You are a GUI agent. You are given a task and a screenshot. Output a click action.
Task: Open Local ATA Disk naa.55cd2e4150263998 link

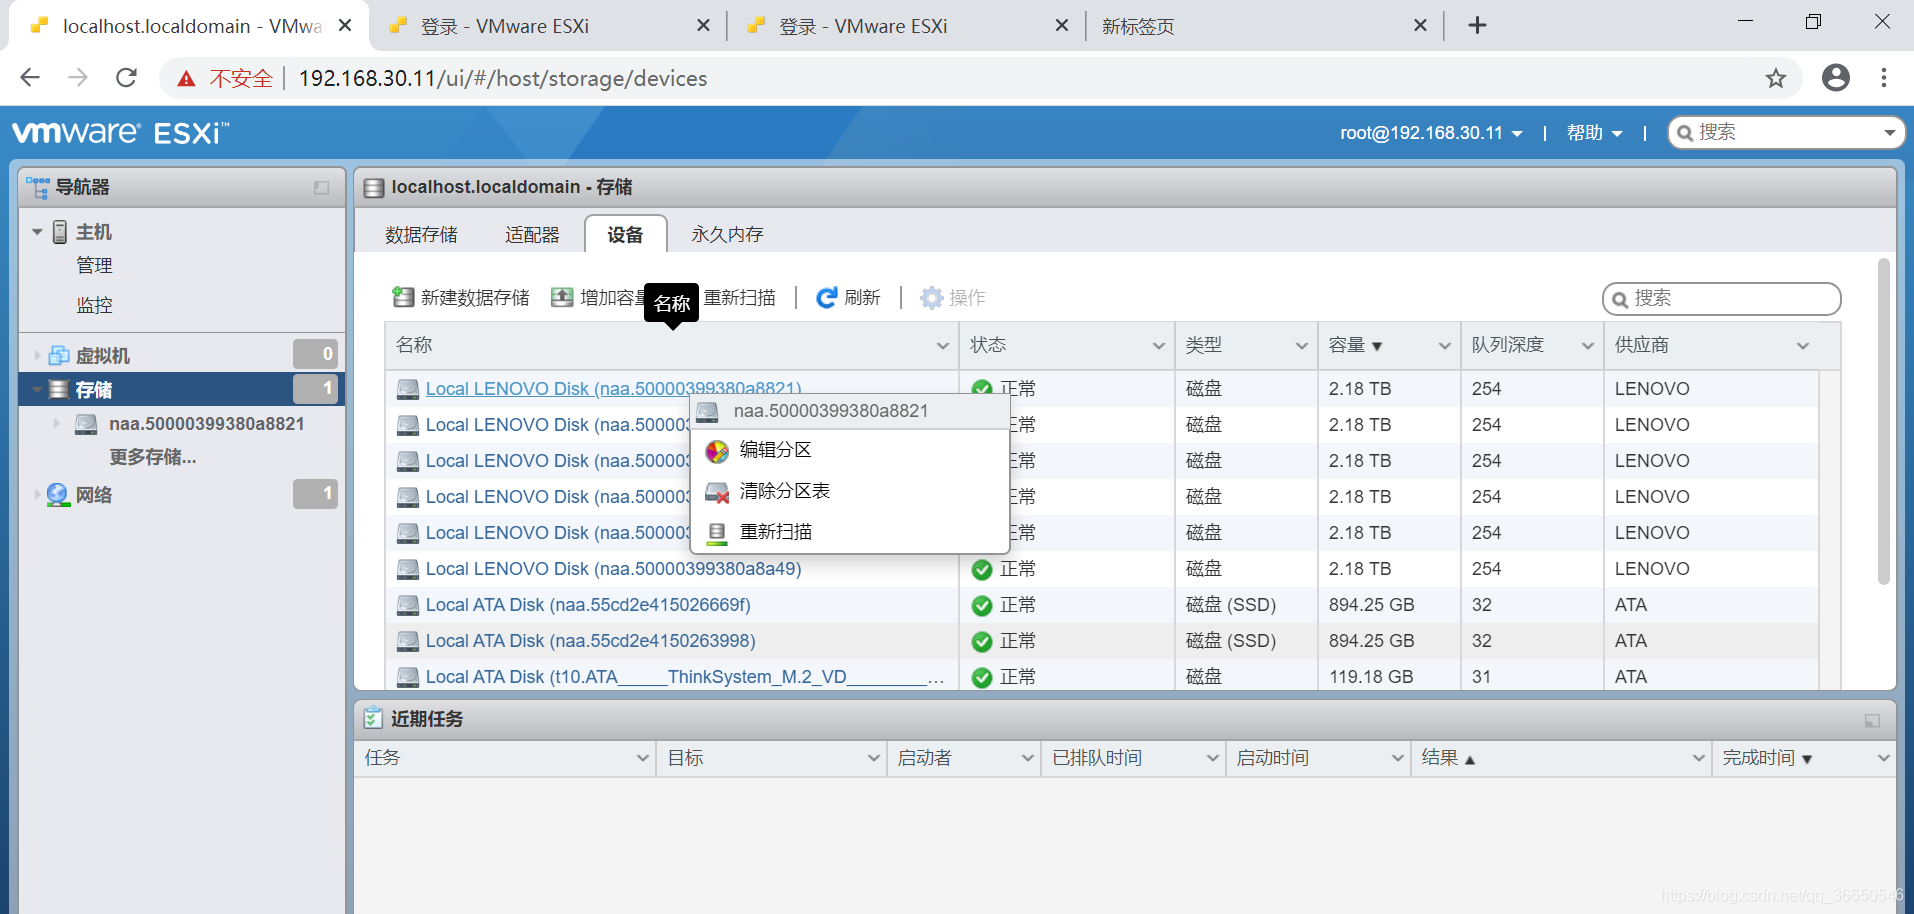click(590, 641)
